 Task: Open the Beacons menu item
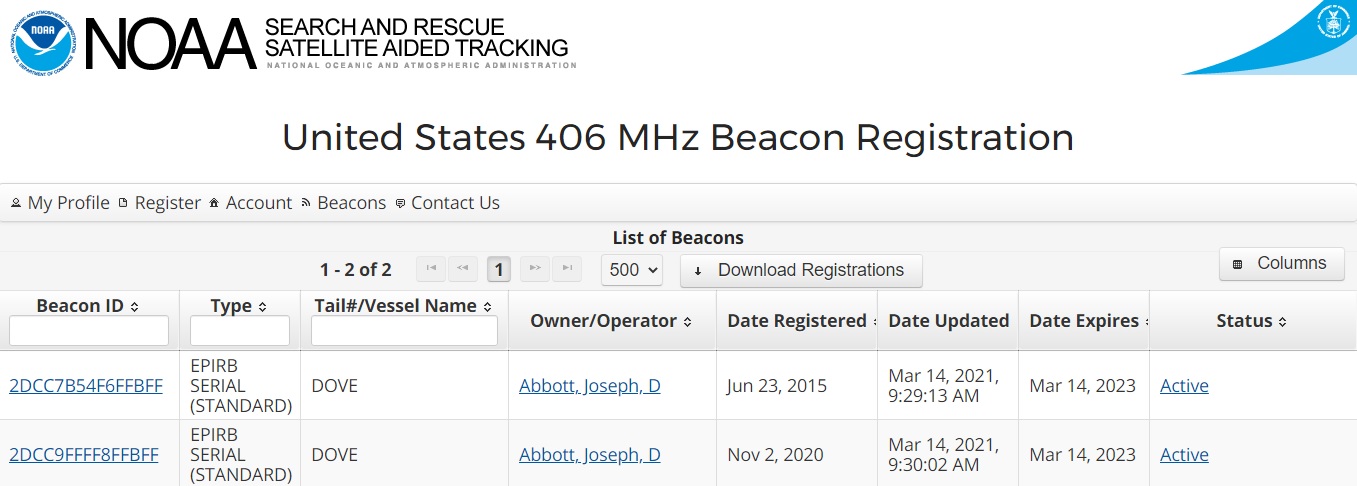343,203
